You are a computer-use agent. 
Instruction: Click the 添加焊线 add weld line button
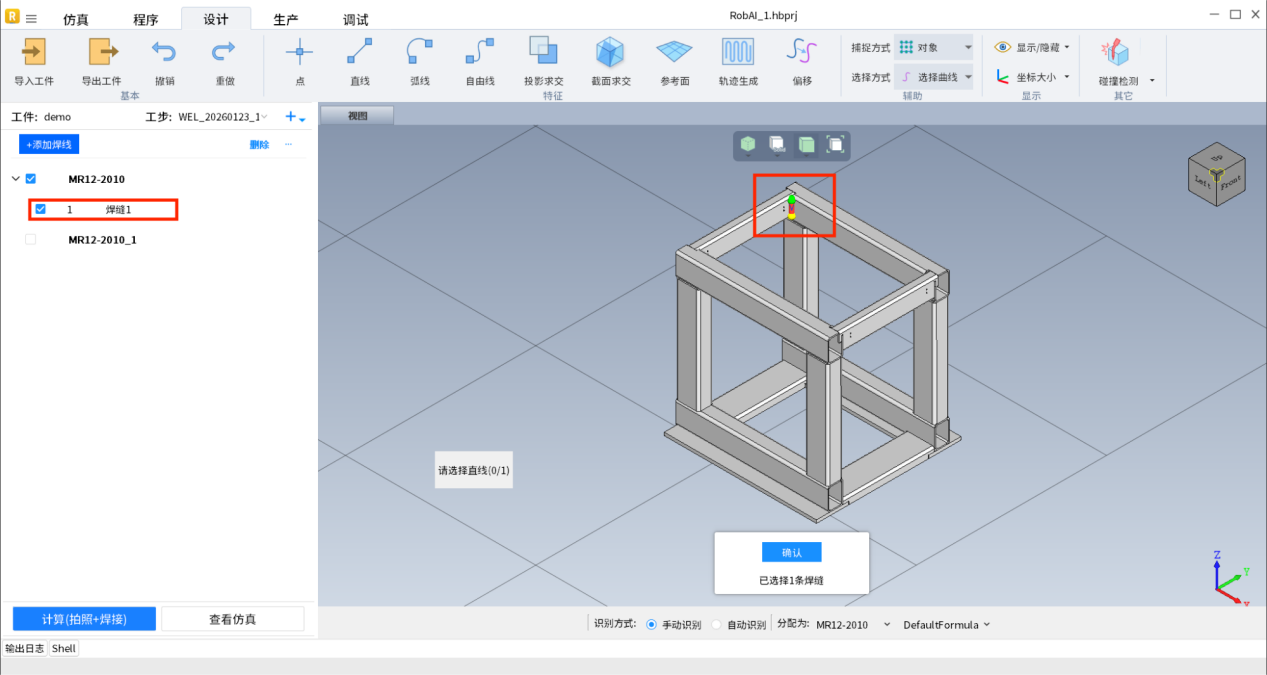coord(49,145)
